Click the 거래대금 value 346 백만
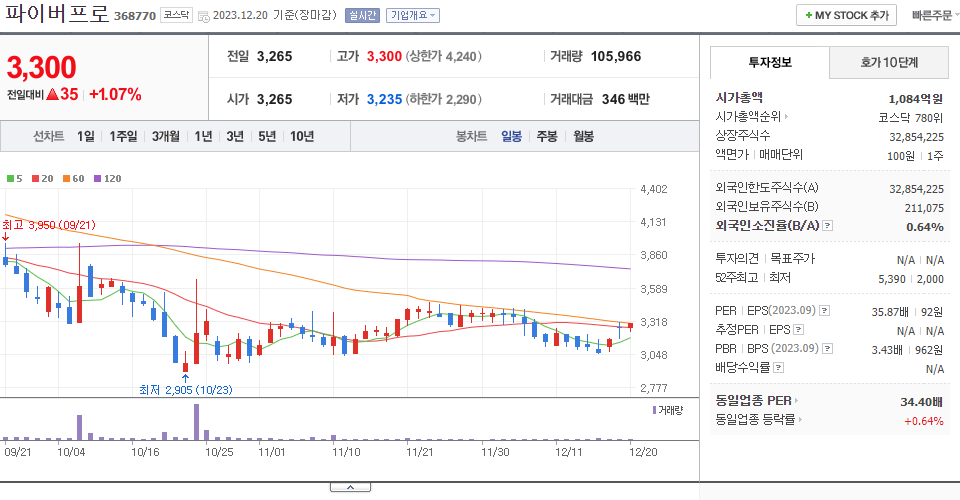This screenshot has height=500, width=960. point(626,99)
